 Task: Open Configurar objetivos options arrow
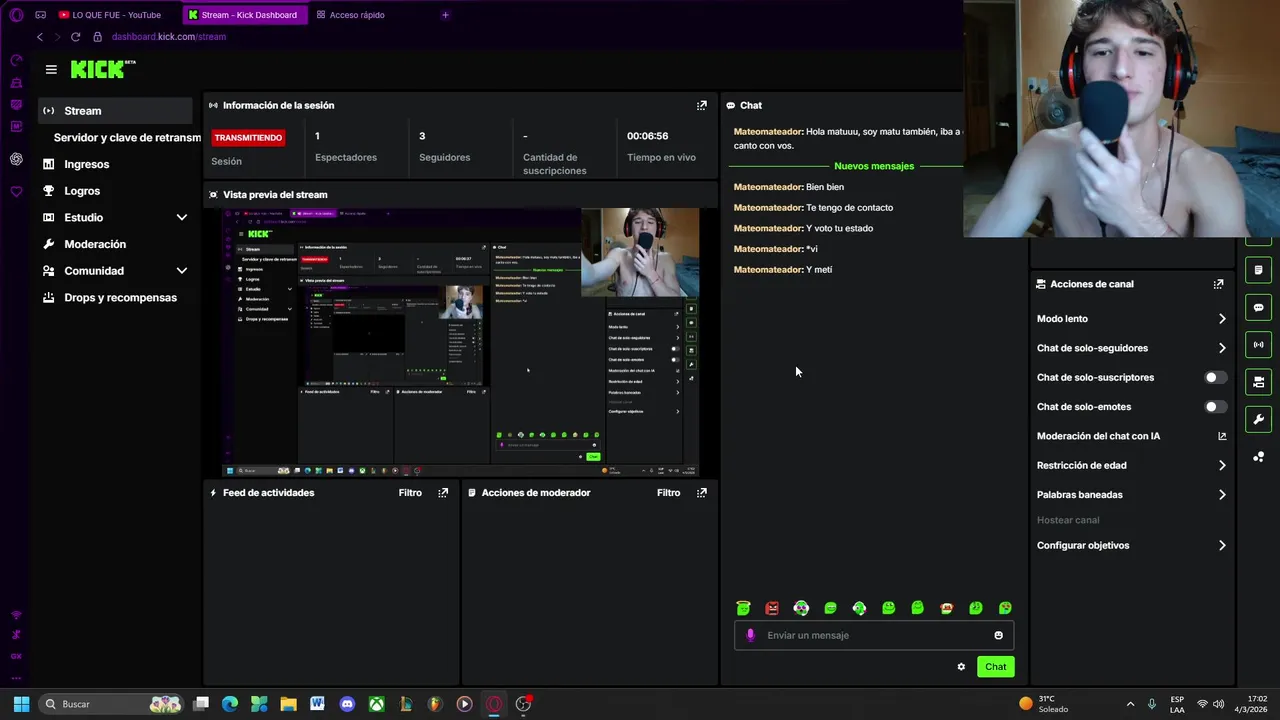pyautogui.click(x=1222, y=545)
